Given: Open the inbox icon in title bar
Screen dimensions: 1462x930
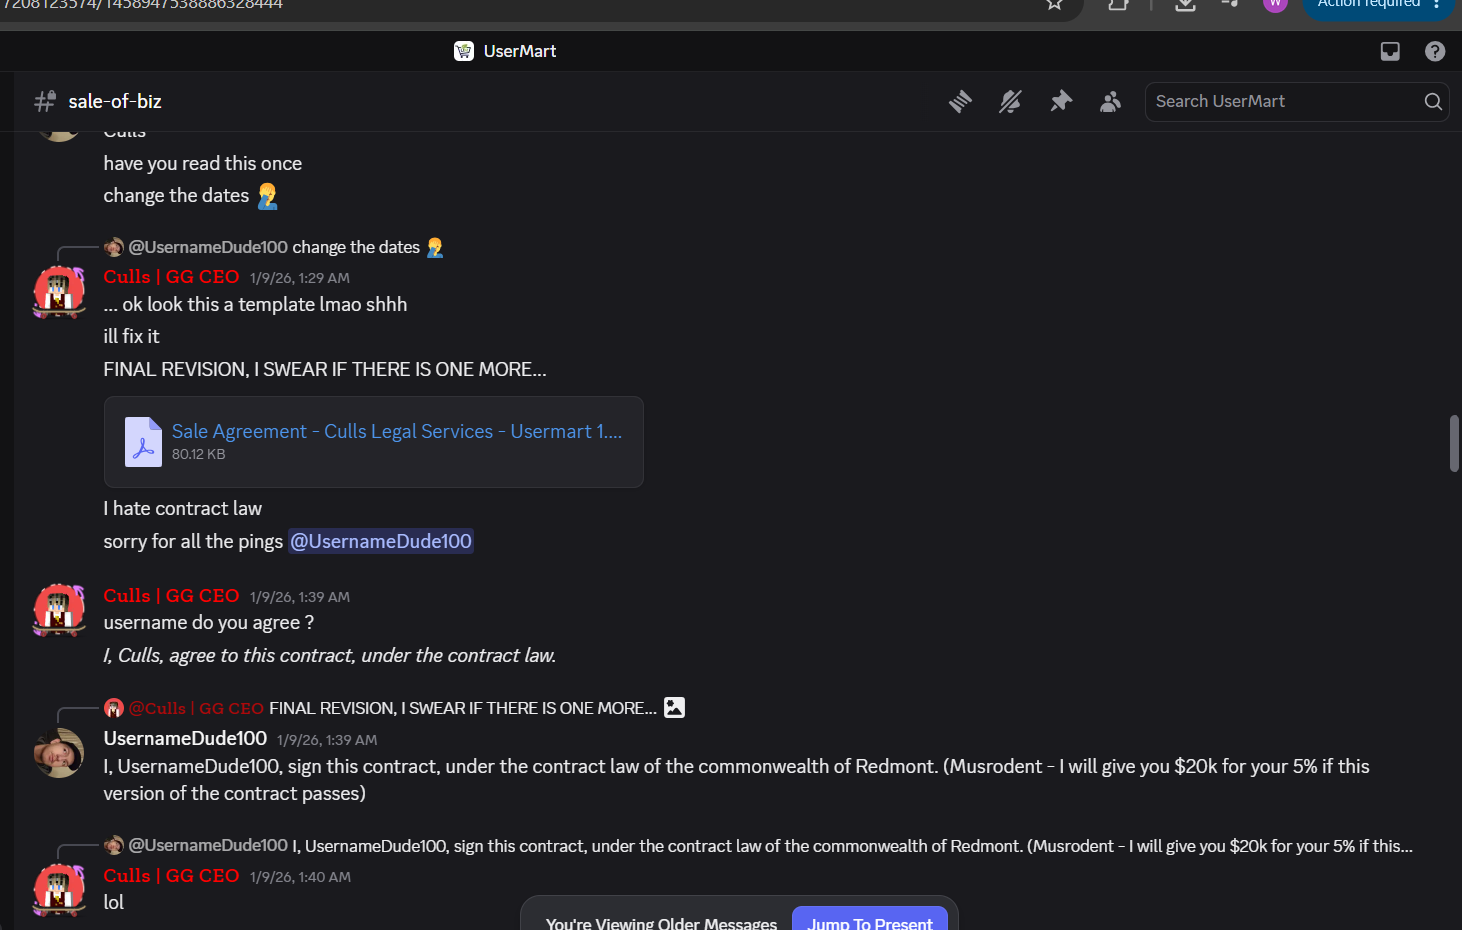Looking at the screenshot, I should pyautogui.click(x=1390, y=51).
